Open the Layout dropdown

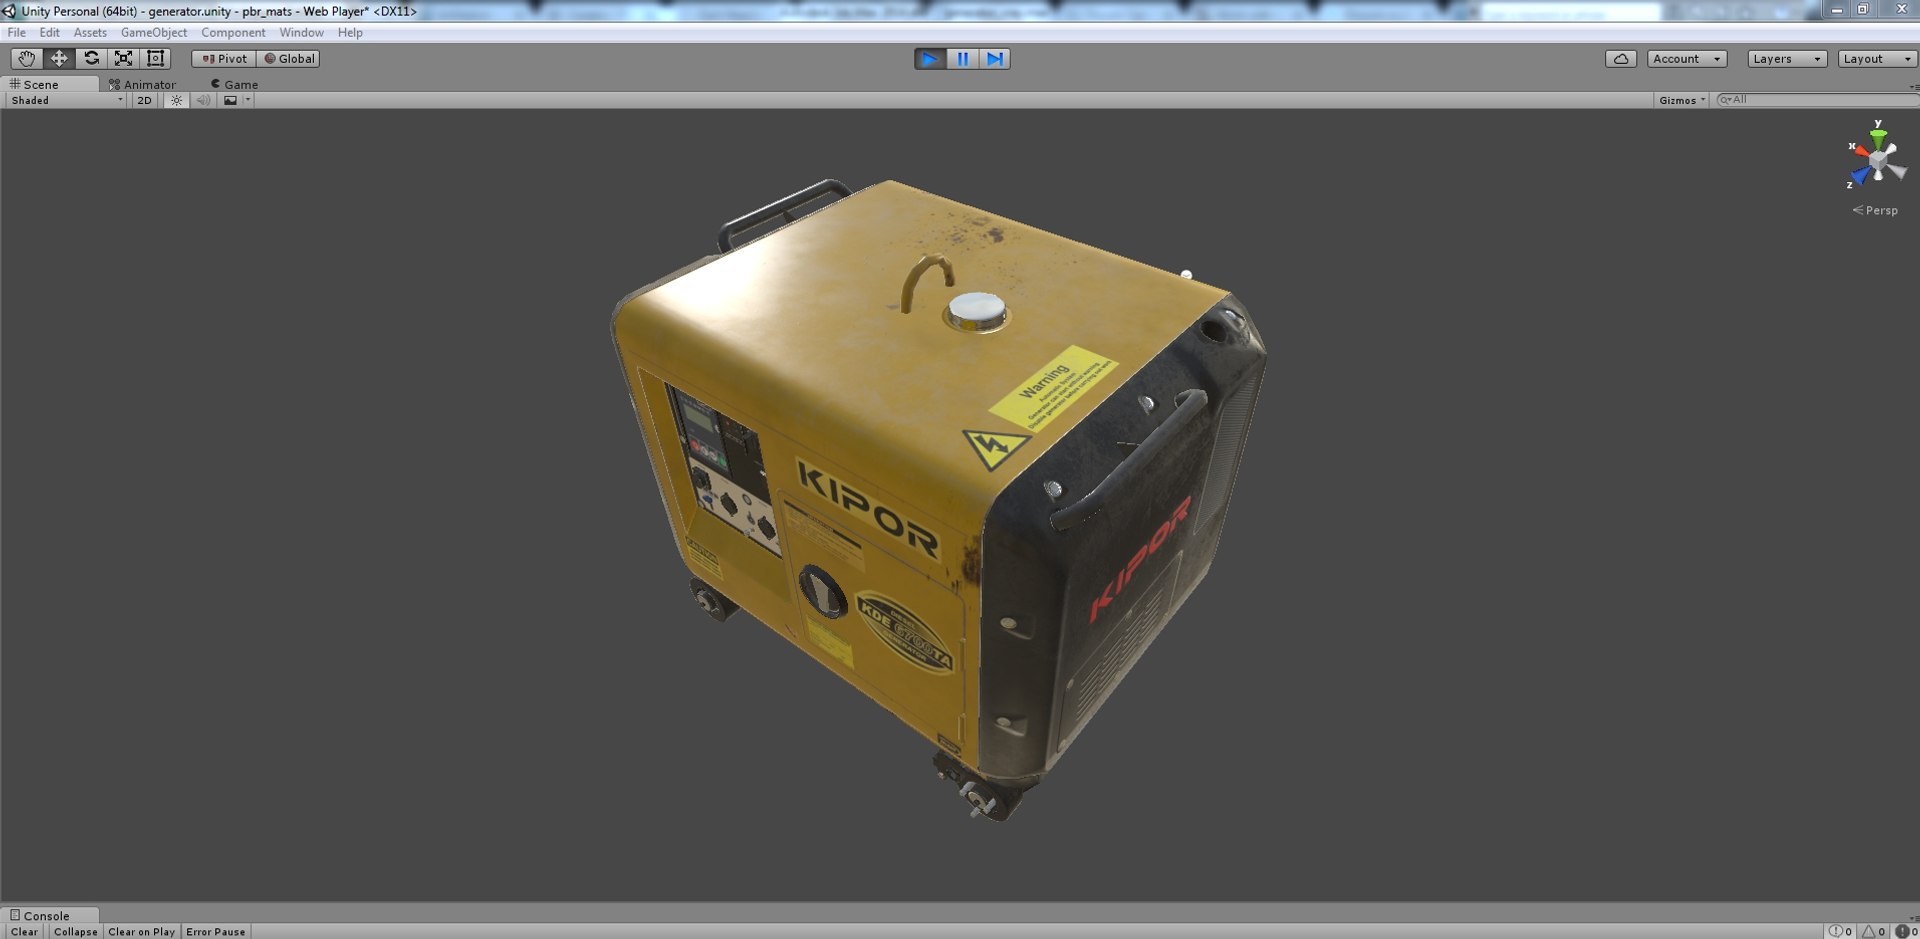[1877, 59]
